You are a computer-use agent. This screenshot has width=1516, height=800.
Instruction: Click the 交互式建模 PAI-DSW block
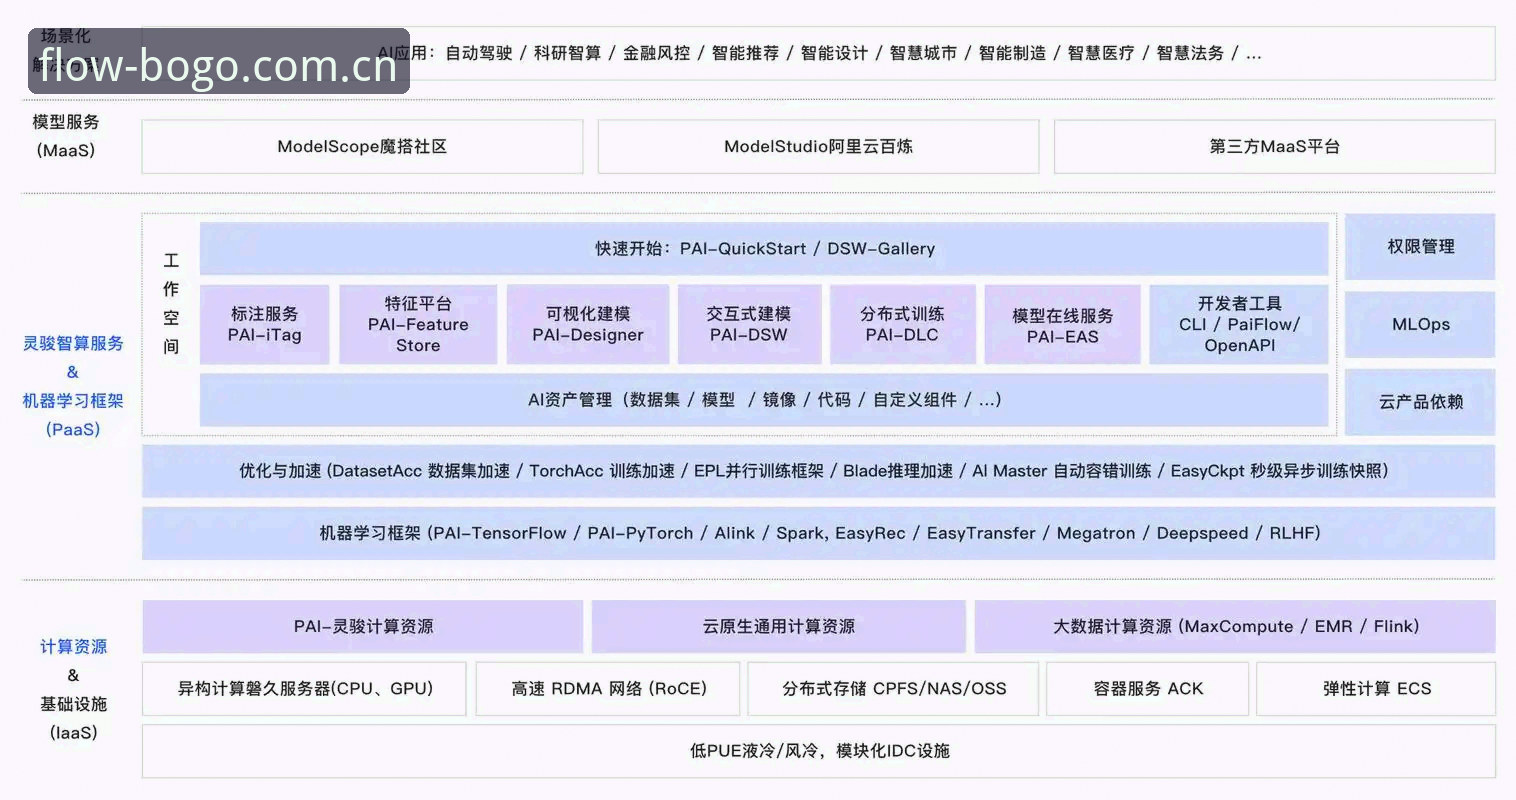pyautogui.click(x=749, y=324)
